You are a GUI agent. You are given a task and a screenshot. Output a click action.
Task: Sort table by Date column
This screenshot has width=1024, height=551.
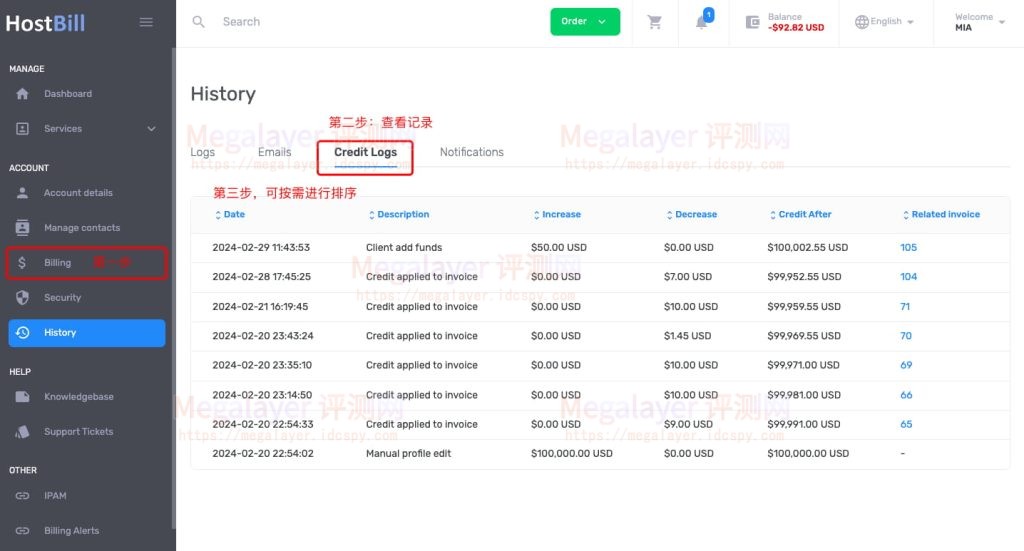(233, 215)
